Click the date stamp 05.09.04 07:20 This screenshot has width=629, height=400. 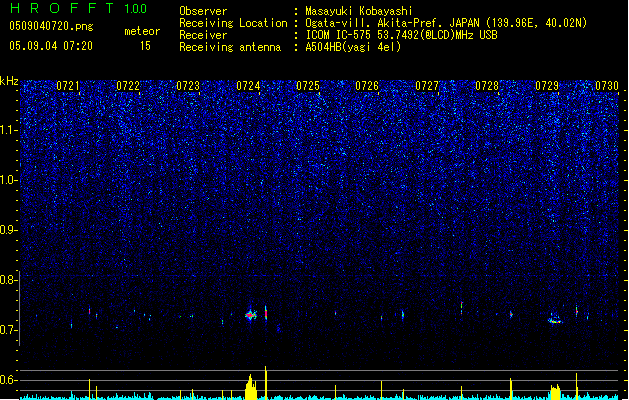51,46
